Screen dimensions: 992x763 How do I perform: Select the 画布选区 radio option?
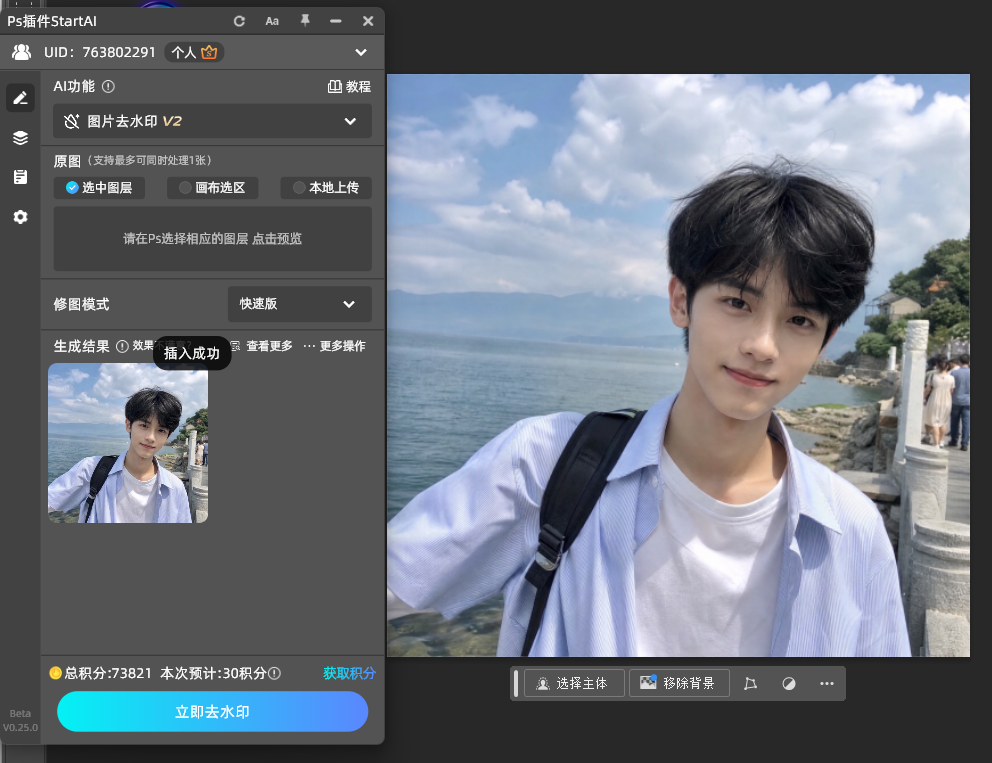pos(212,188)
